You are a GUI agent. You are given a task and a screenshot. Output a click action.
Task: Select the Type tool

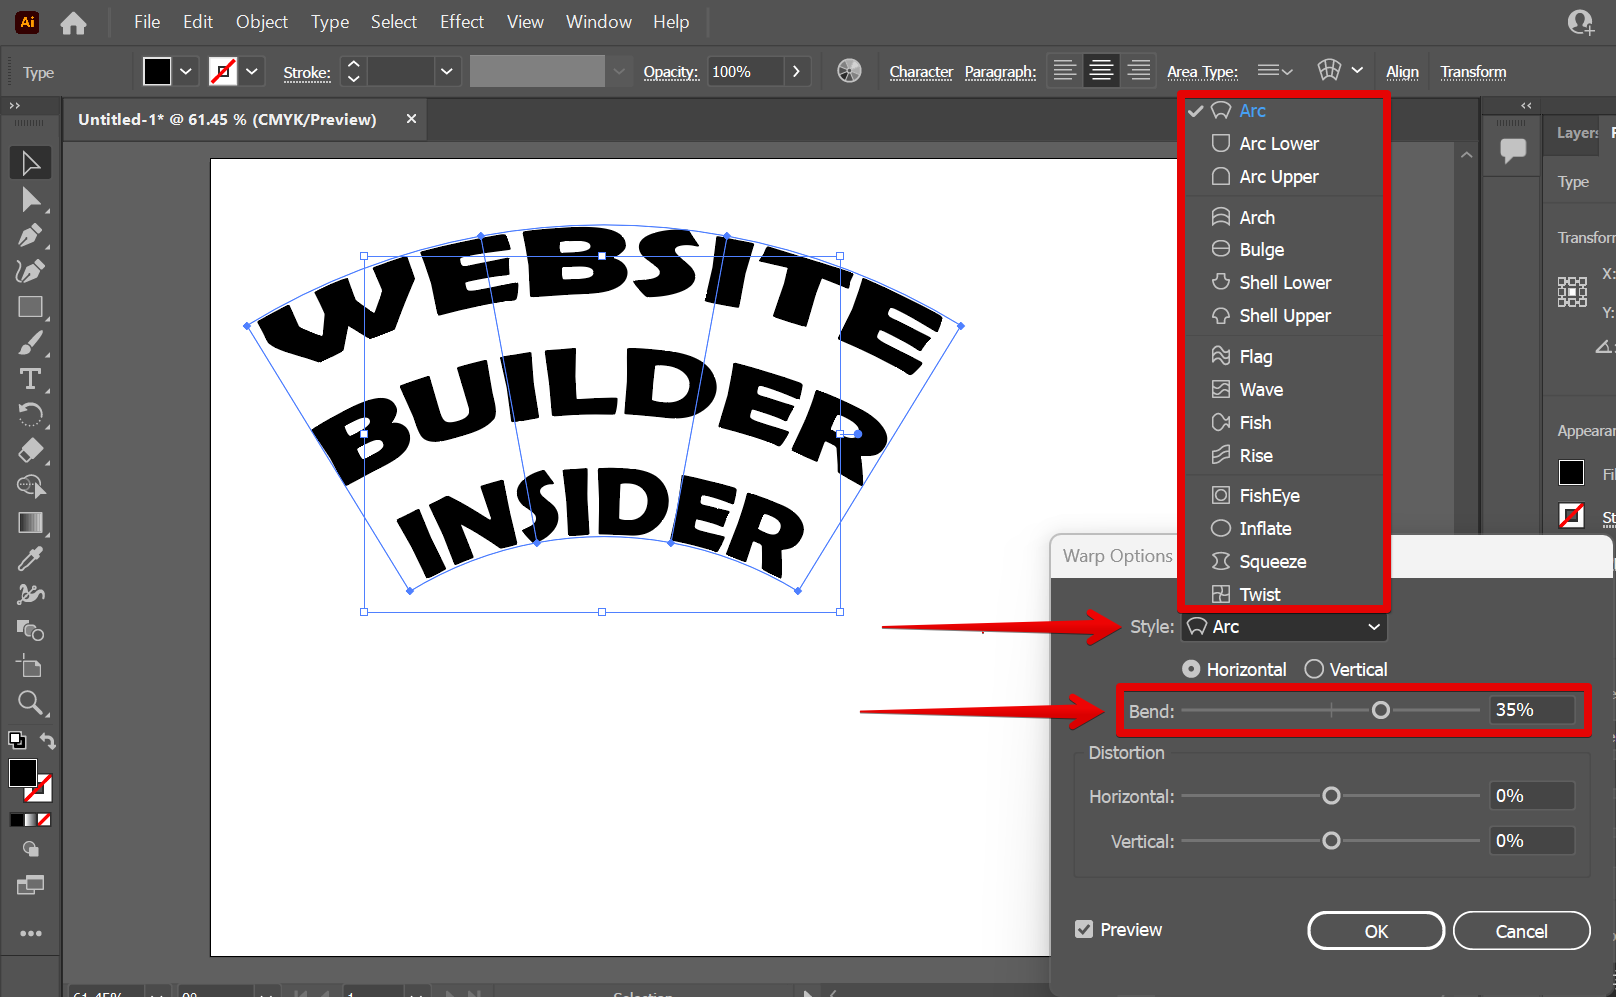pyautogui.click(x=30, y=379)
